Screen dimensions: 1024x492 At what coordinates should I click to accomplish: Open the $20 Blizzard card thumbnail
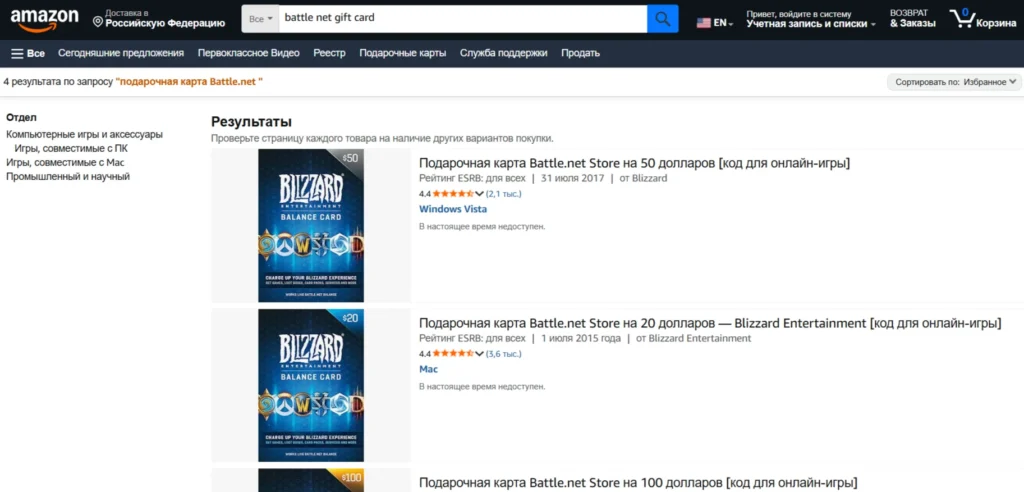tap(311, 385)
